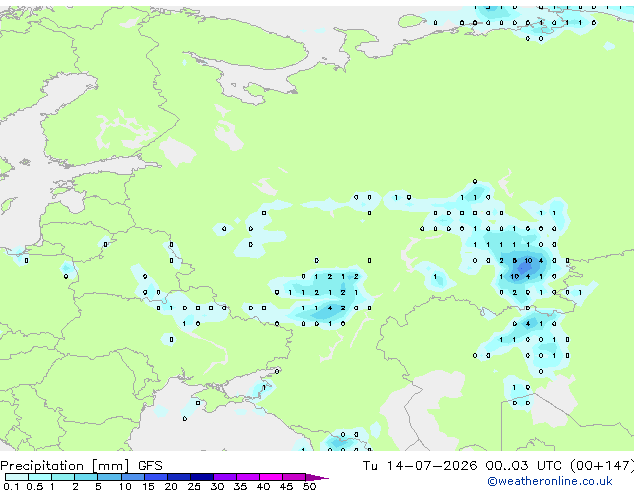This screenshot has width=634, height=490.
Task: Click the legend swatch between 5 and 10
Action: tap(109, 477)
